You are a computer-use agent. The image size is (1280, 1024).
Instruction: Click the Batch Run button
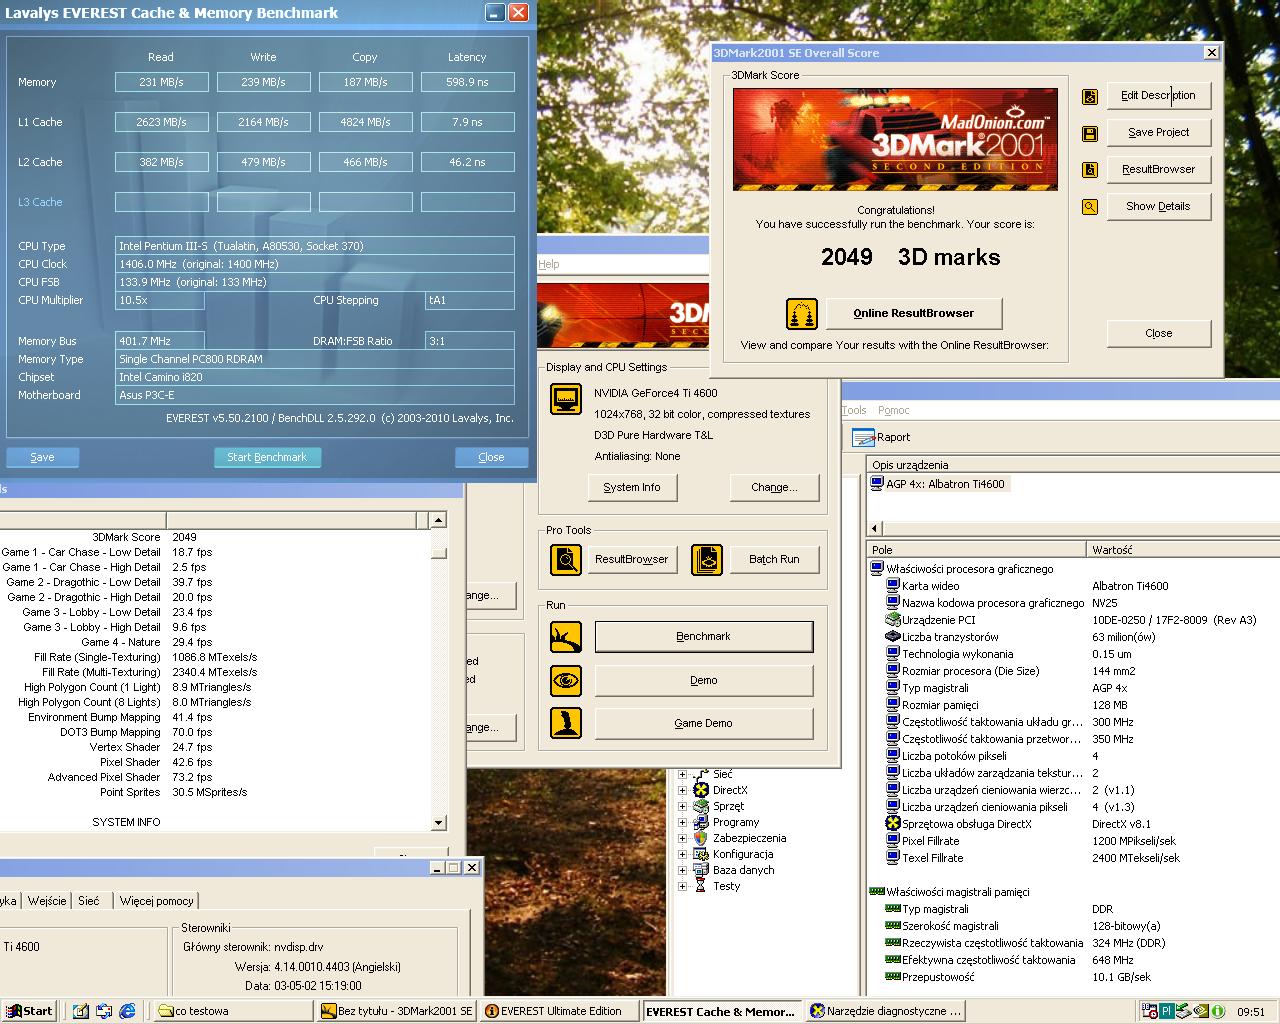tap(774, 559)
